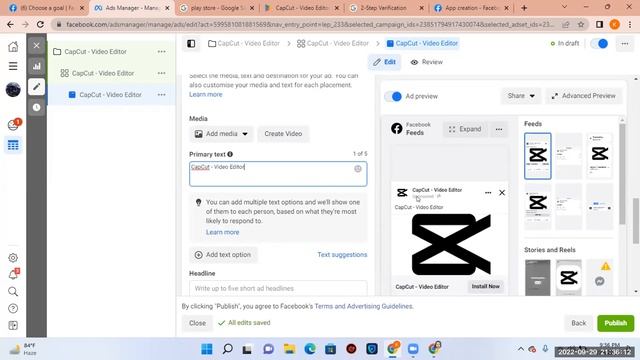Select CapCut ad set in the tree
The image size is (640, 360).
tap(103, 73)
